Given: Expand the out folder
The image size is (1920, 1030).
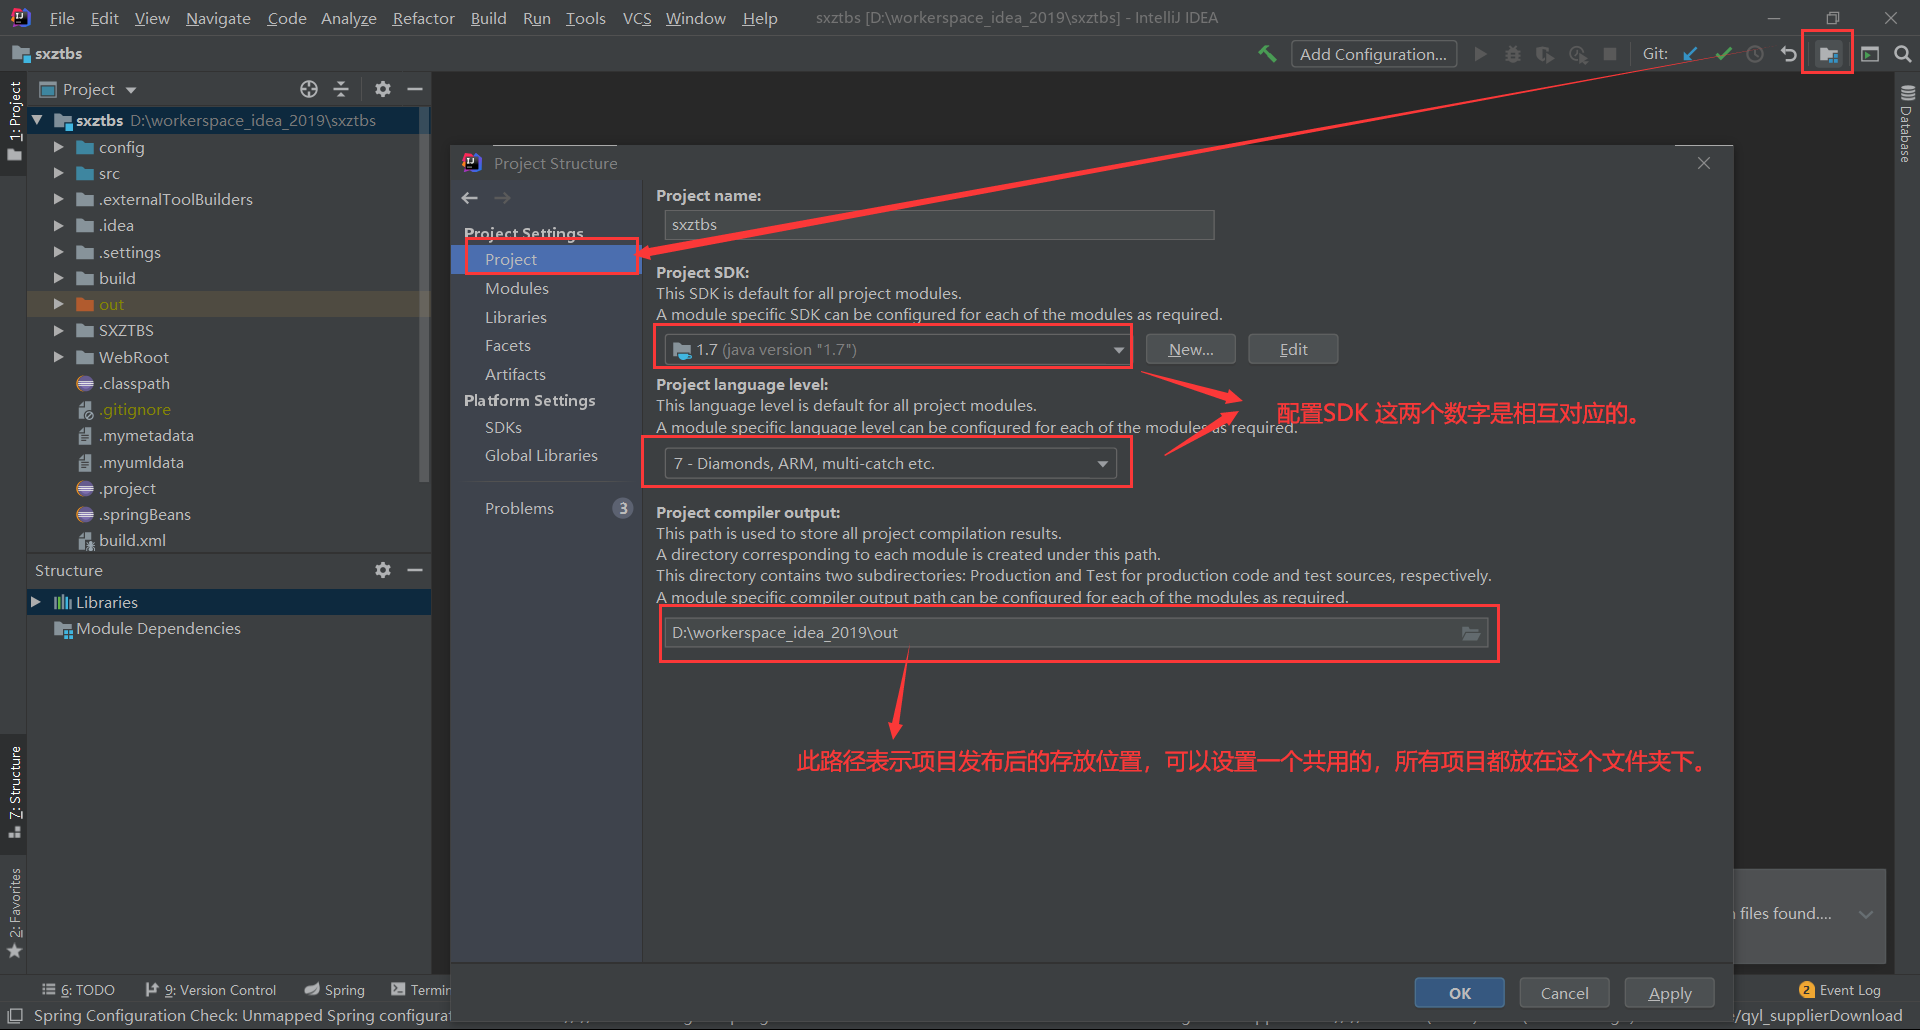Looking at the screenshot, I should tap(58, 304).
